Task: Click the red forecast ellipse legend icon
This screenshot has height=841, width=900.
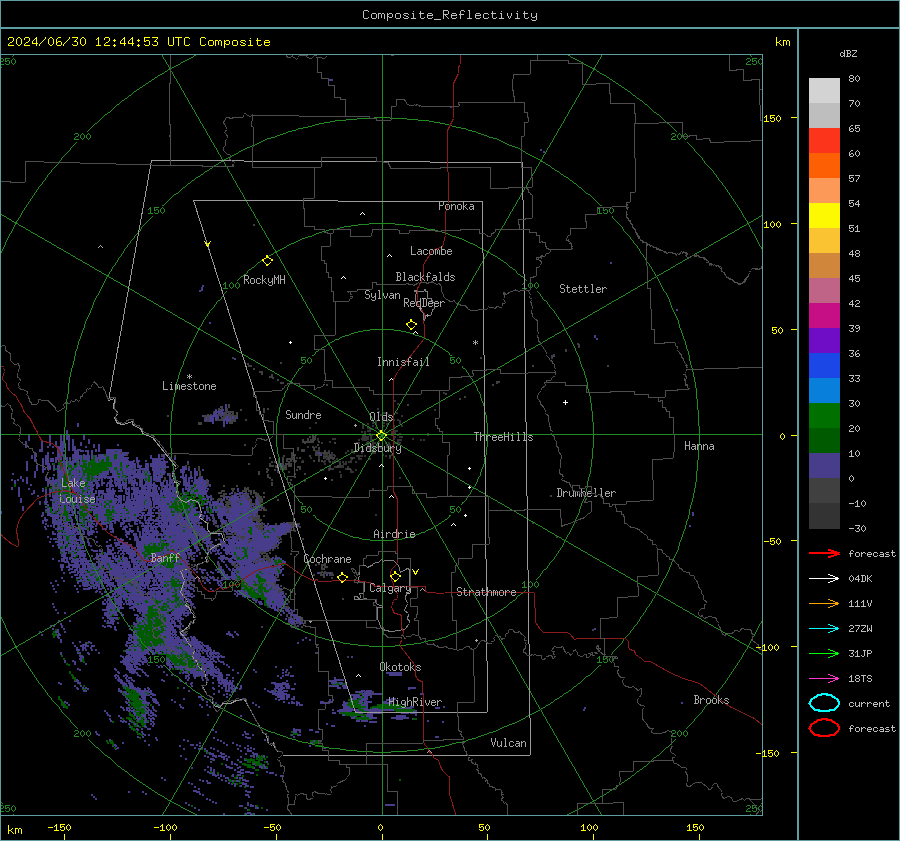Action: point(824,728)
